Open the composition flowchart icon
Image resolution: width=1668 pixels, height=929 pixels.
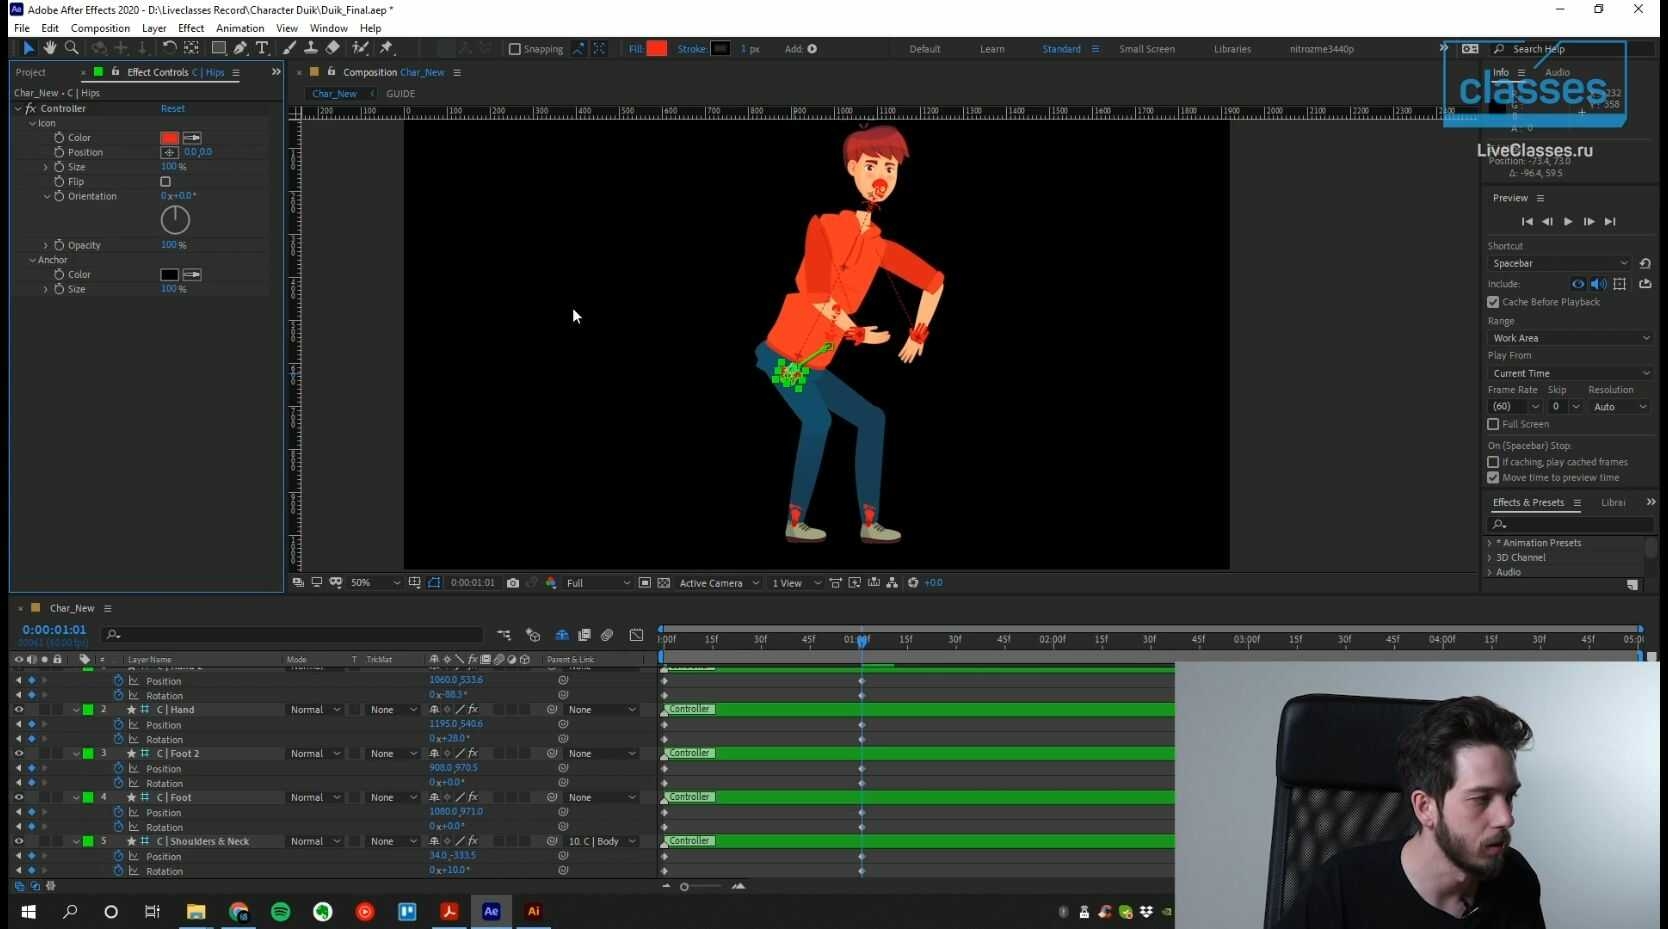[x=892, y=583]
